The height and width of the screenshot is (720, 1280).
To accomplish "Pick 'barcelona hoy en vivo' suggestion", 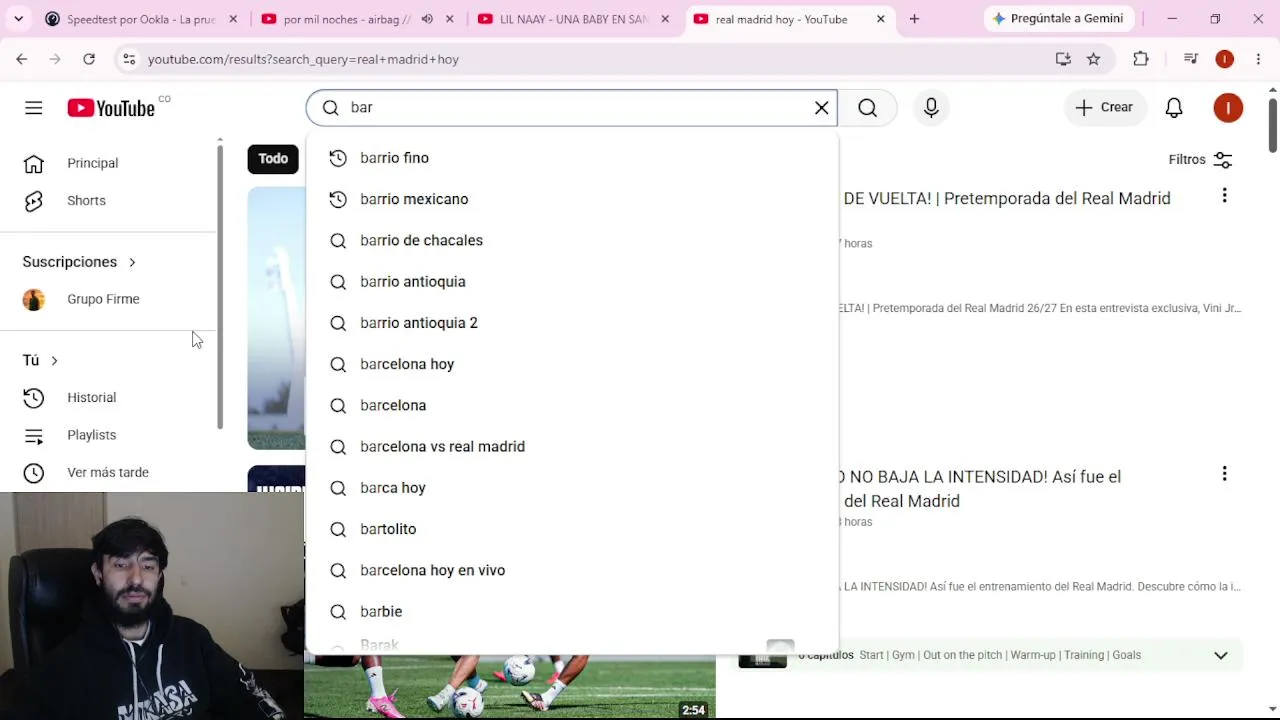I will tap(572, 570).
